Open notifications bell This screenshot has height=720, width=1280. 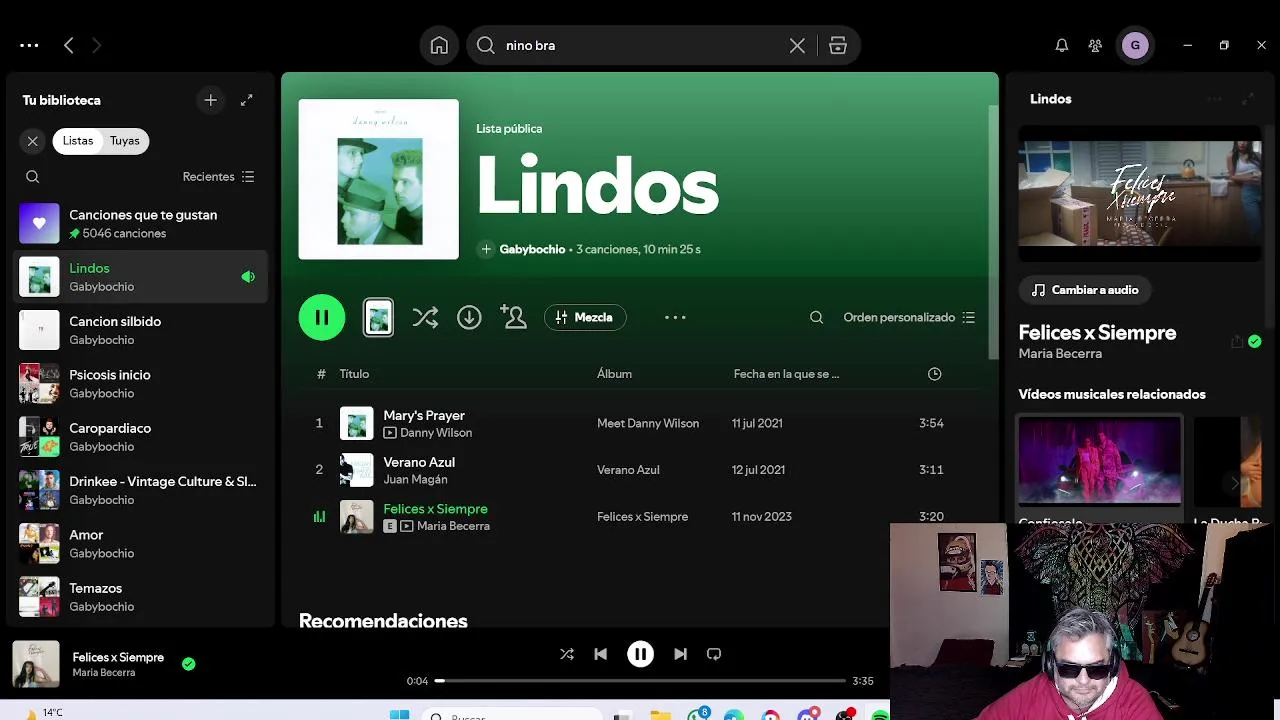1062,45
